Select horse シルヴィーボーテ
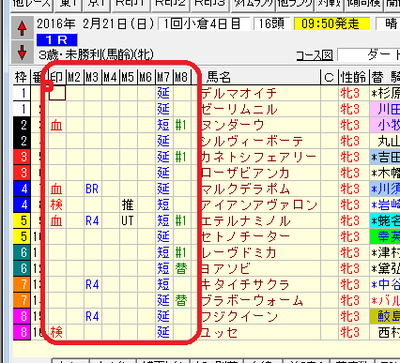The height and width of the screenshot is (363, 400). 252,141
